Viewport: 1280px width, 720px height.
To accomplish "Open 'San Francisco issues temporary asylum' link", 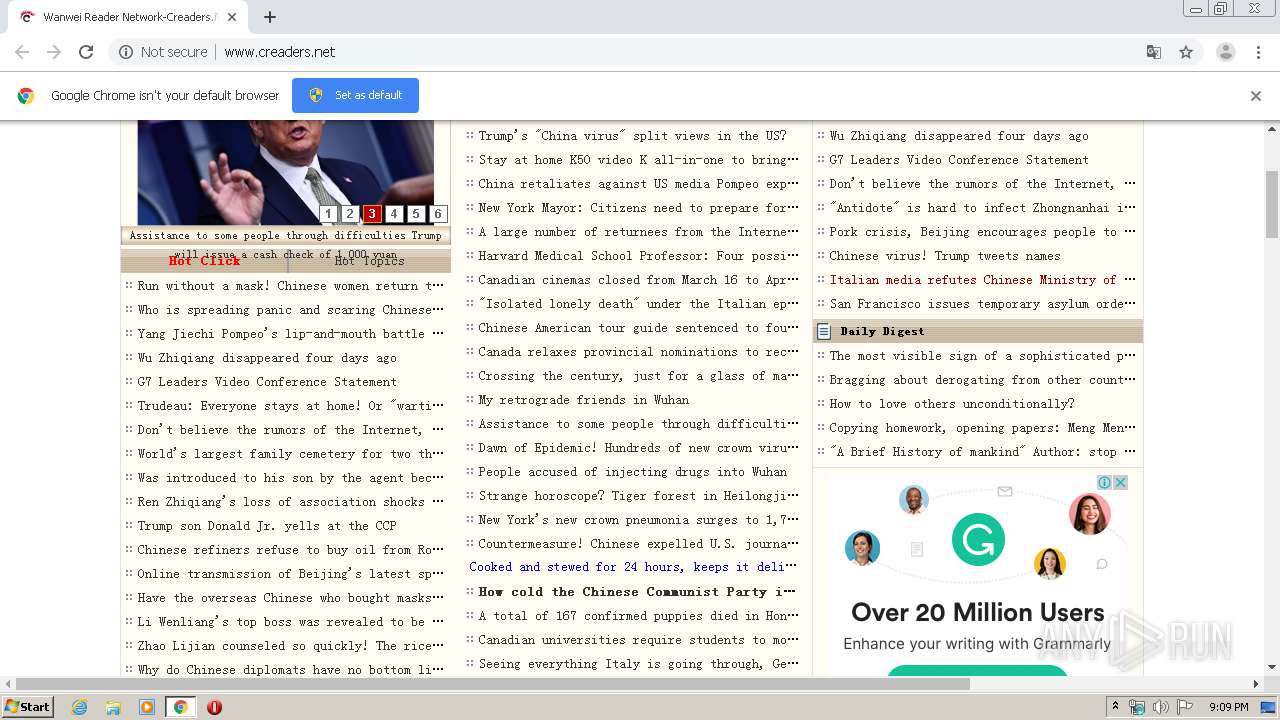I will tap(982, 304).
